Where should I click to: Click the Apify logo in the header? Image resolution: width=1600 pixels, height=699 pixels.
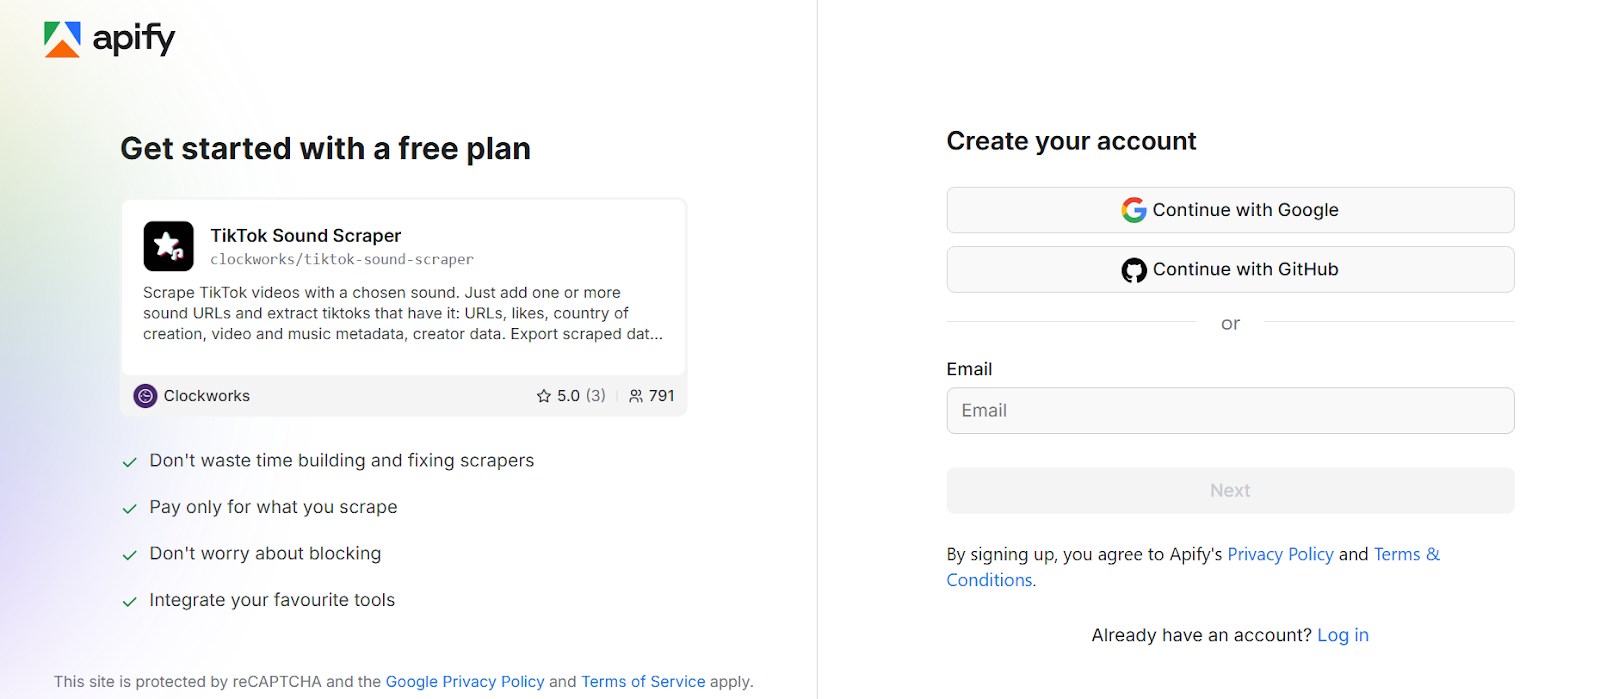coord(109,39)
